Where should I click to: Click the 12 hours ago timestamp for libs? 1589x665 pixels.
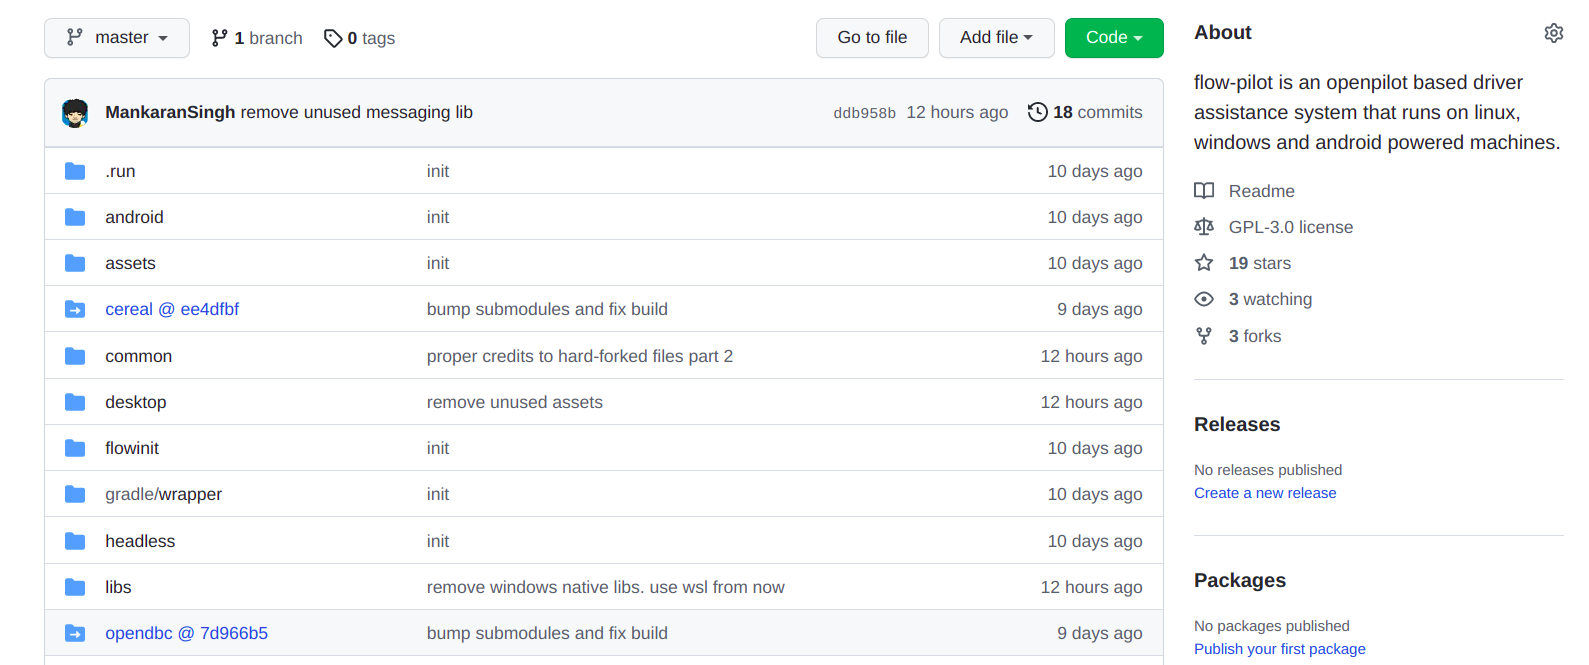[x=1091, y=587]
